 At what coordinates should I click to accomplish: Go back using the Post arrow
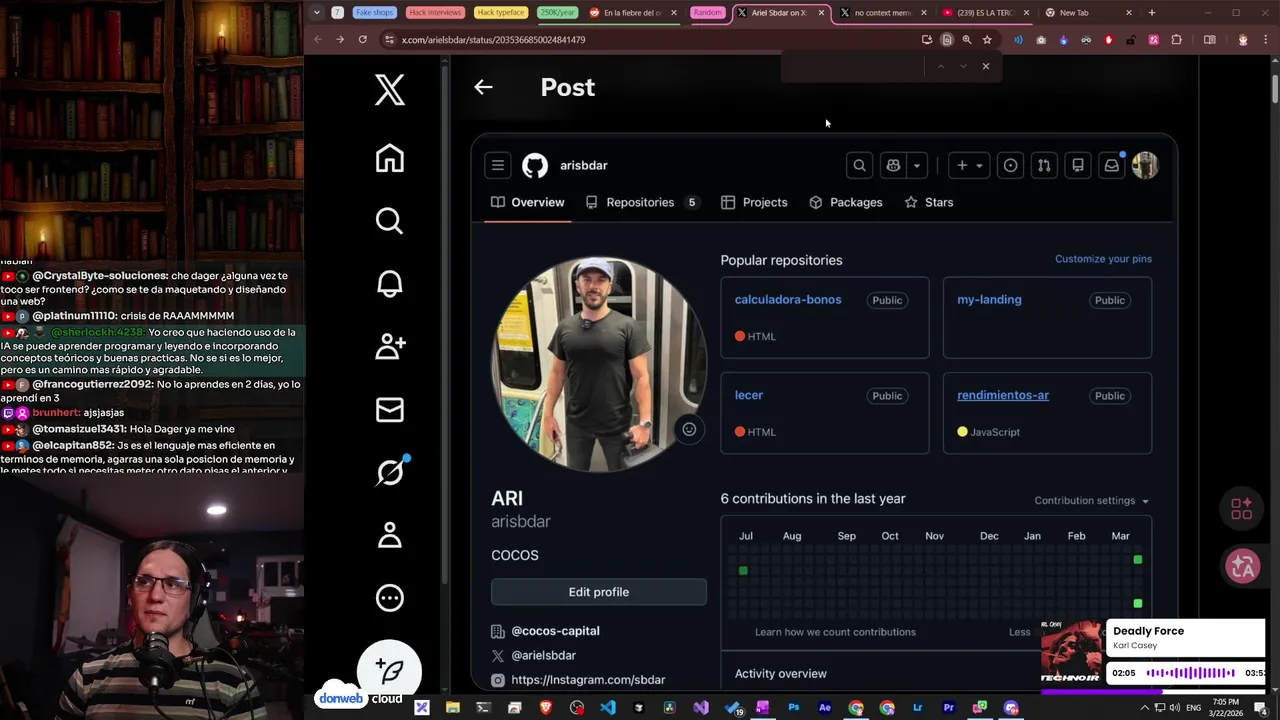(x=483, y=87)
